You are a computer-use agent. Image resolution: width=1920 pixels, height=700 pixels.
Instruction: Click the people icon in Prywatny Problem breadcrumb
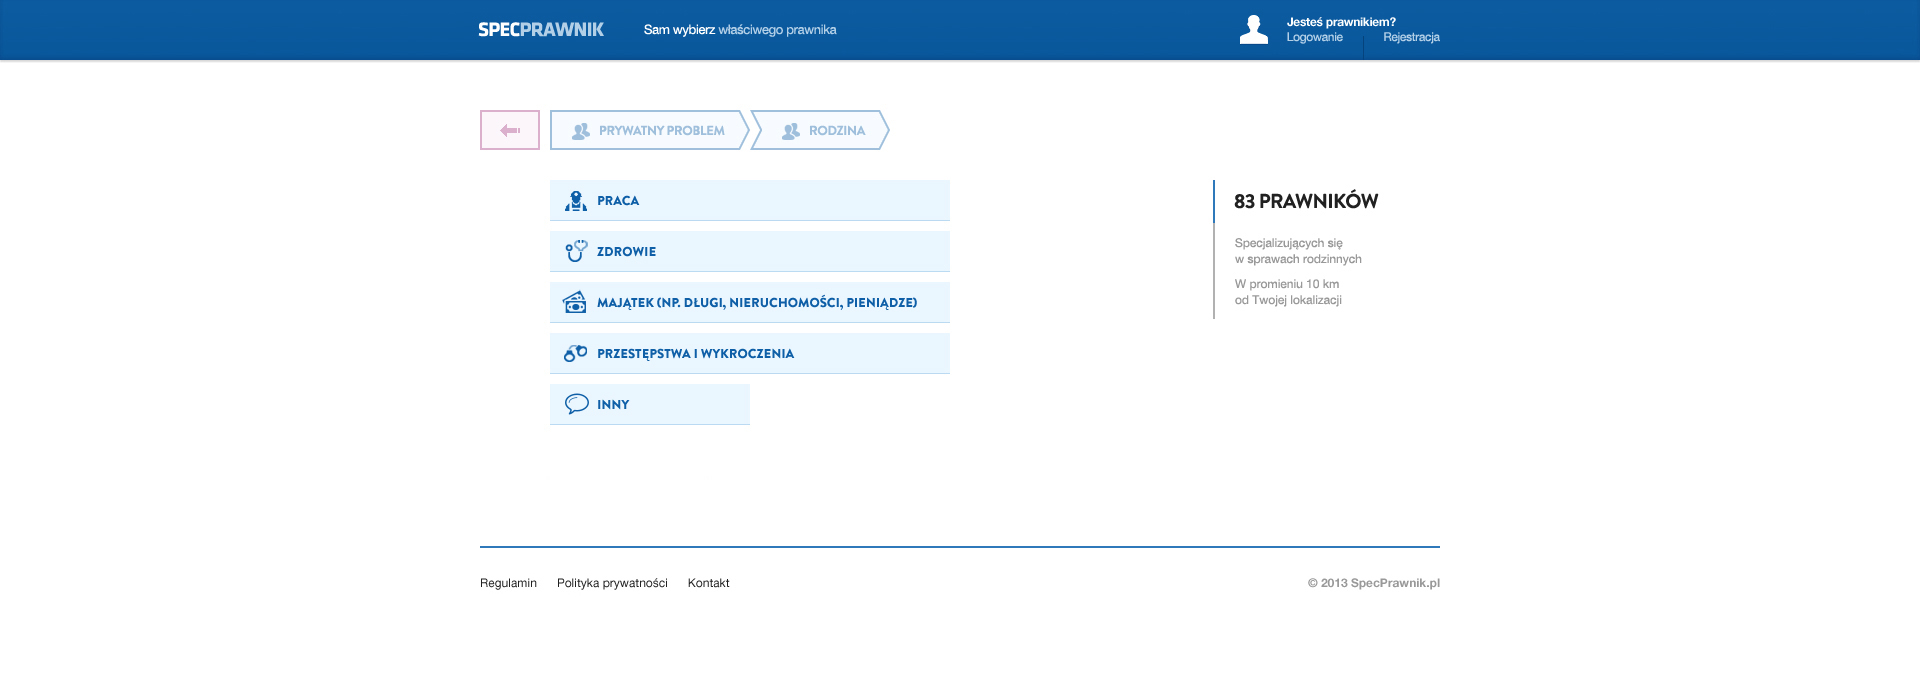tap(581, 131)
